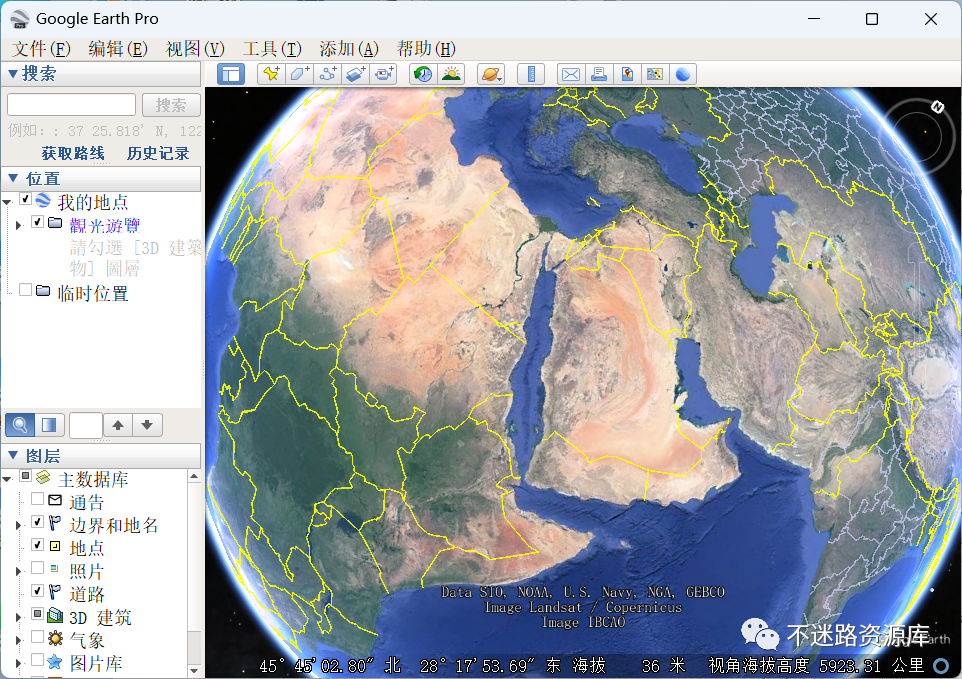The image size is (962, 679).
Task: Open the 文件(F) menu
Action: click(42, 48)
